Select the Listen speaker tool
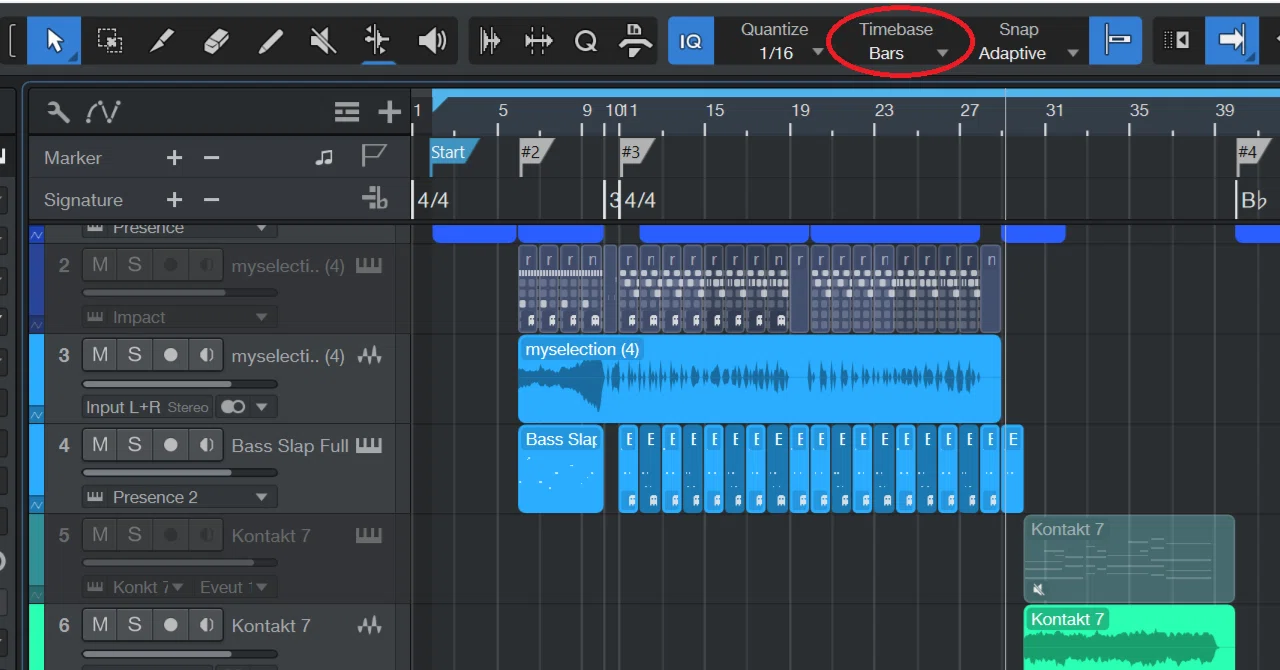Screen dimensions: 1280x670 point(432,41)
